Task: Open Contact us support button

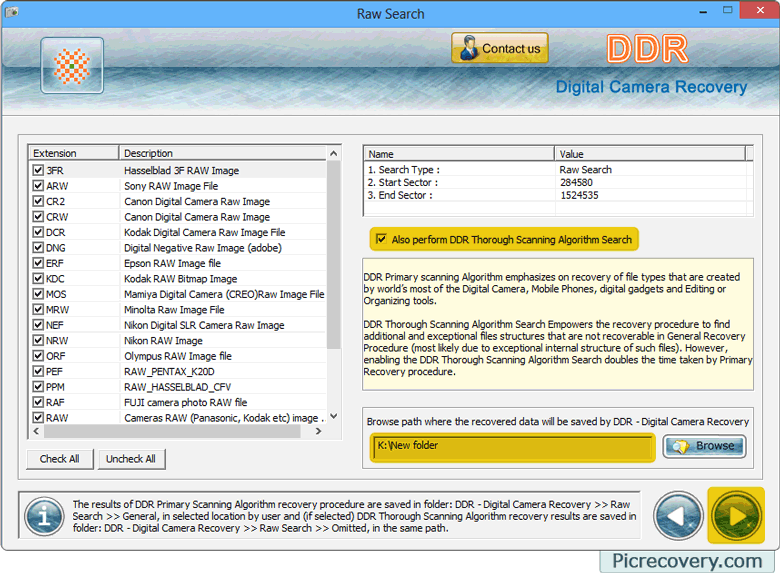Action: point(499,48)
